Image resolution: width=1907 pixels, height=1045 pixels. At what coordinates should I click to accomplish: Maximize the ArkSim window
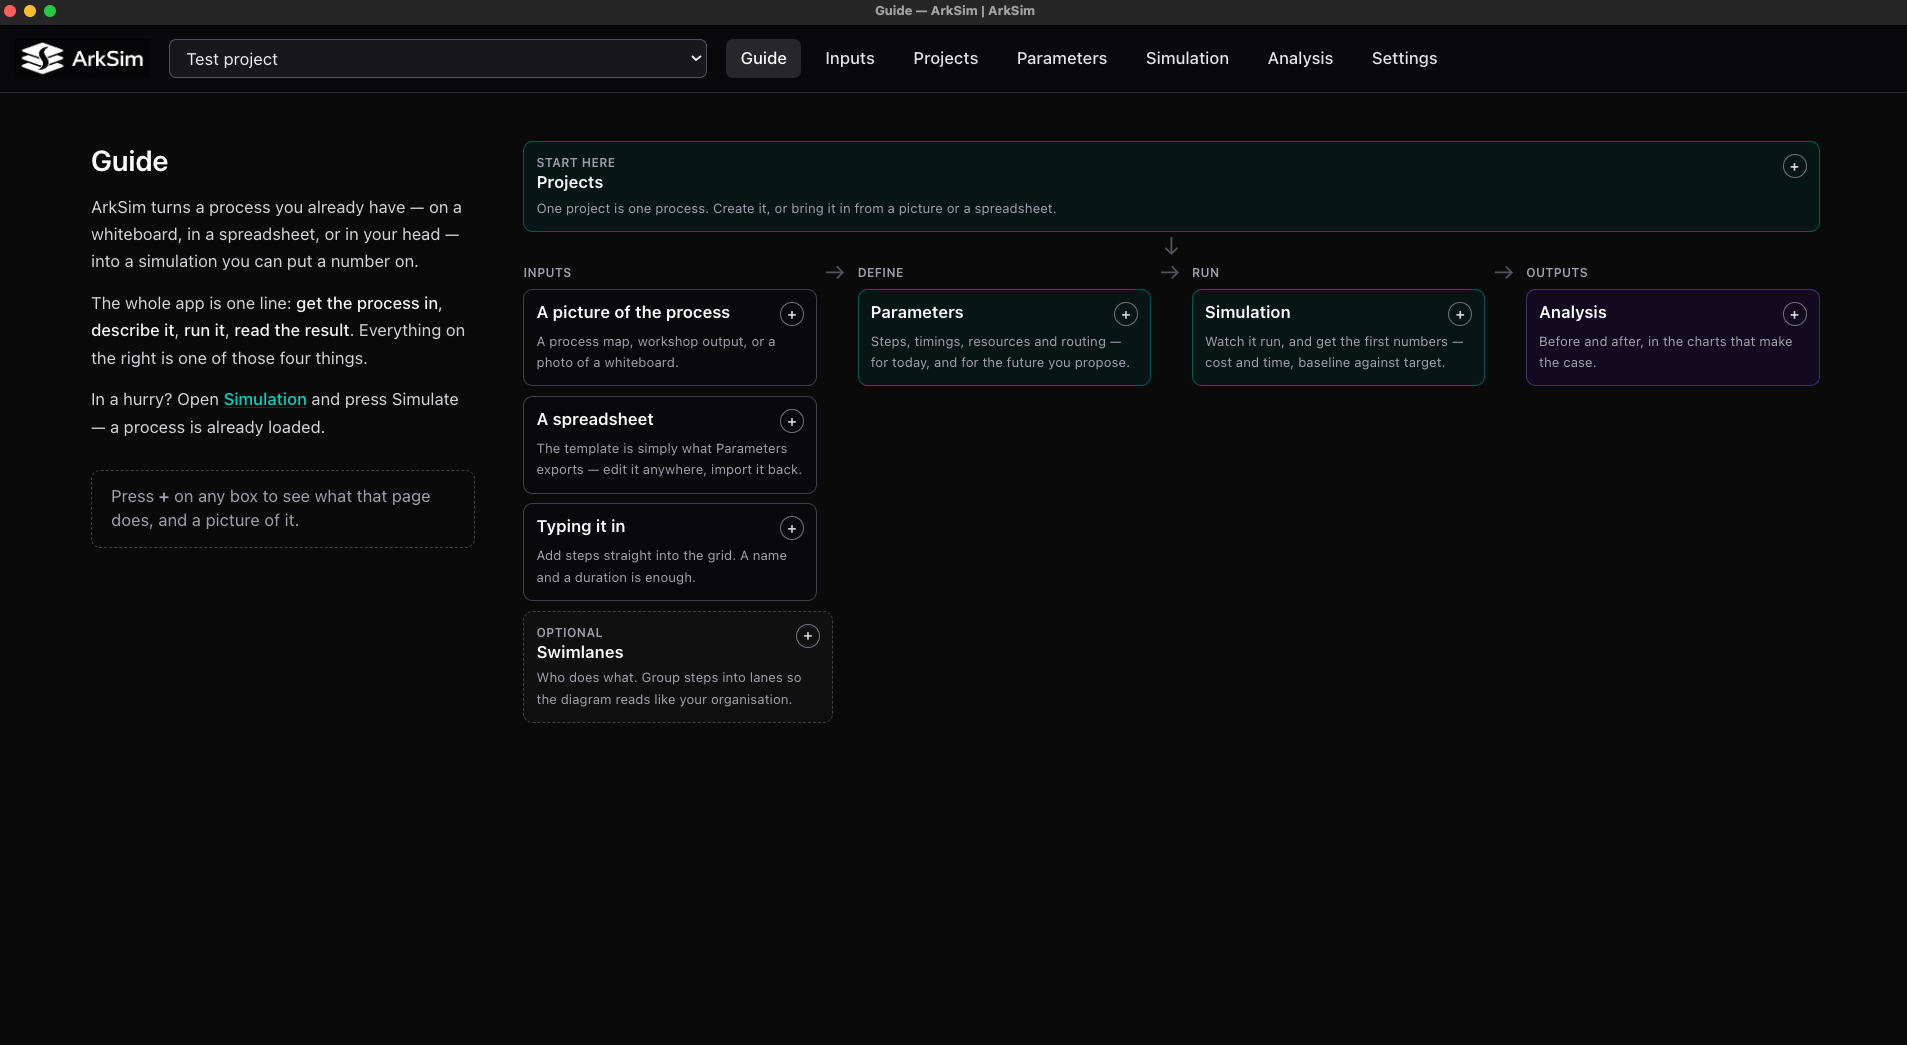pos(50,11)
